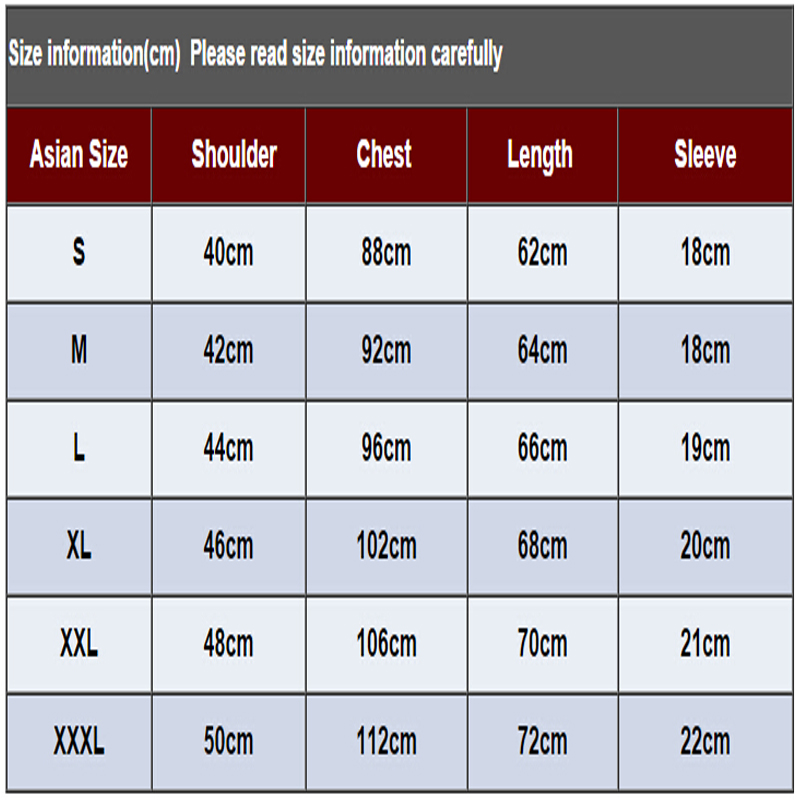Select the Length column header
Screen dimensions: 800x800
542,155
